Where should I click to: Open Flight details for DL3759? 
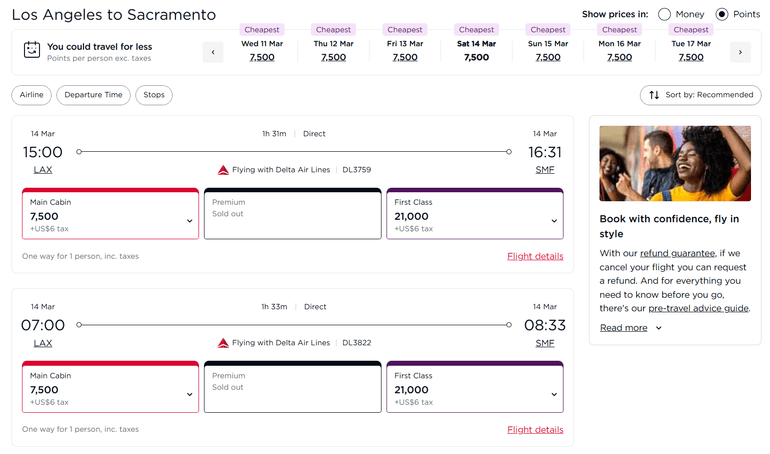(535, 257)
